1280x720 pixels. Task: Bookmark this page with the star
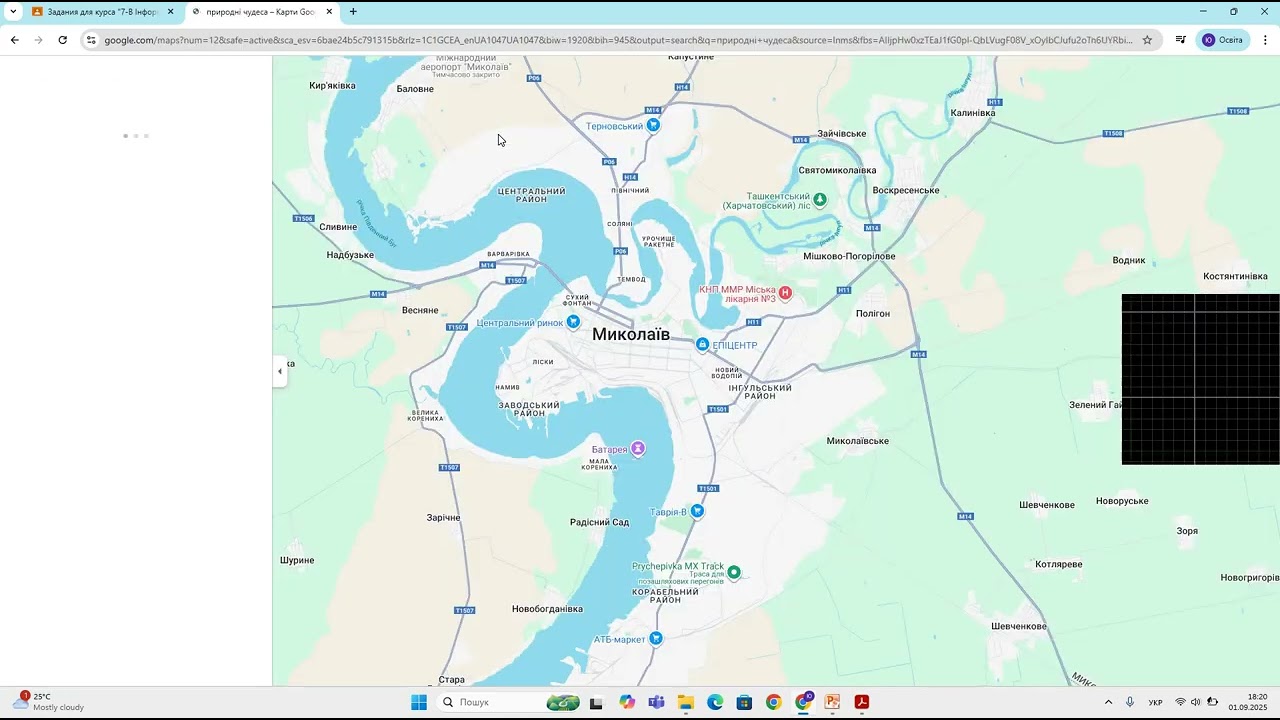pyautogui.click(x=1147, y=40)
